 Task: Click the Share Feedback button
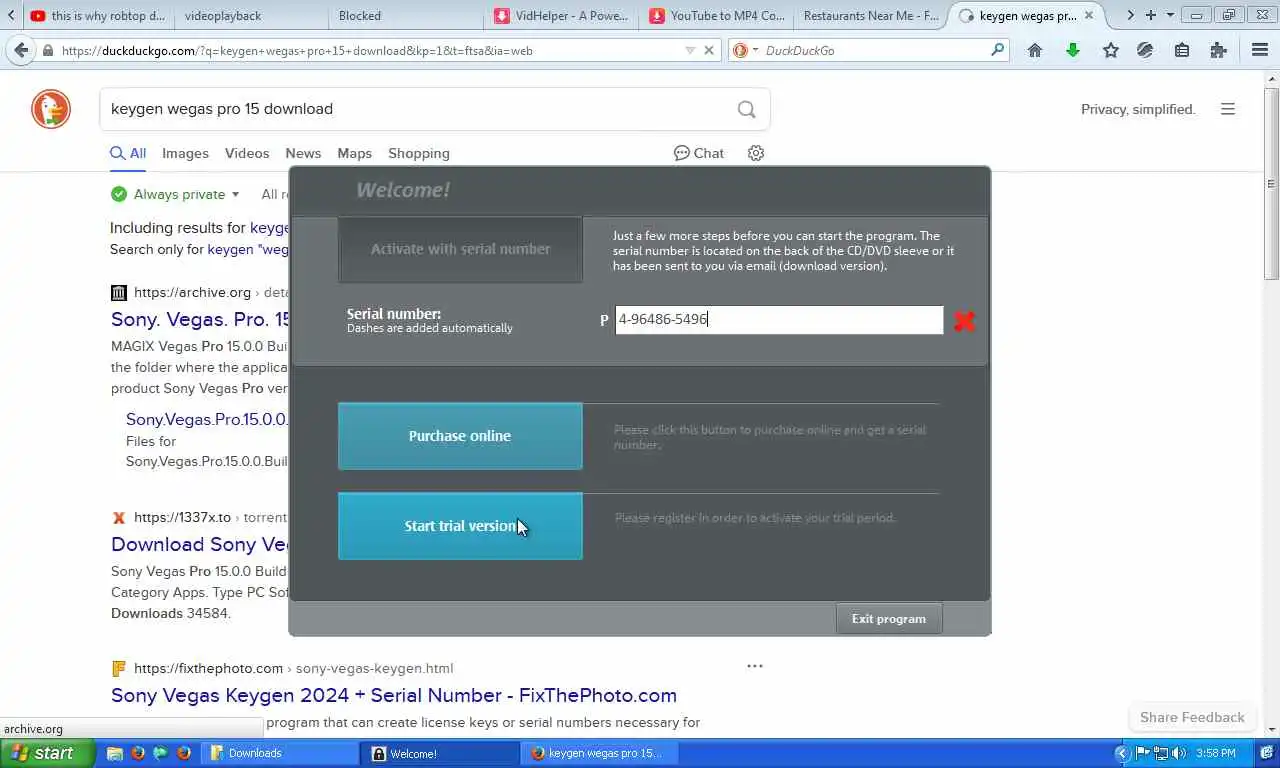point(1192,717)
